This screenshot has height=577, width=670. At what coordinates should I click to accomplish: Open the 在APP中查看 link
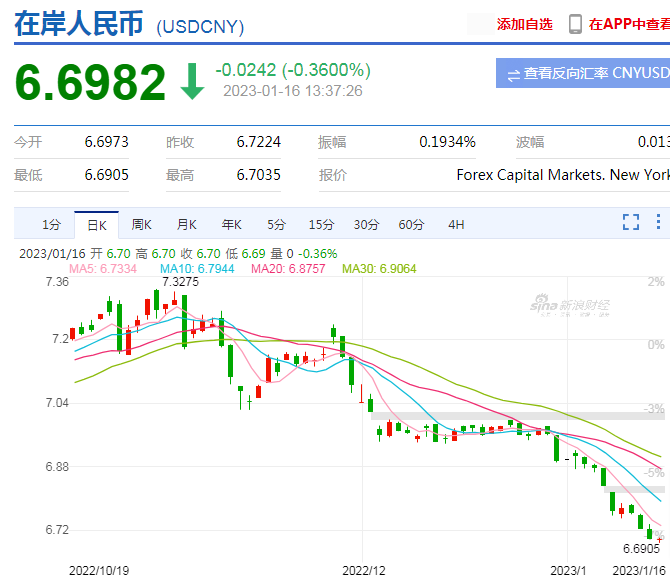tap(629, 24)
